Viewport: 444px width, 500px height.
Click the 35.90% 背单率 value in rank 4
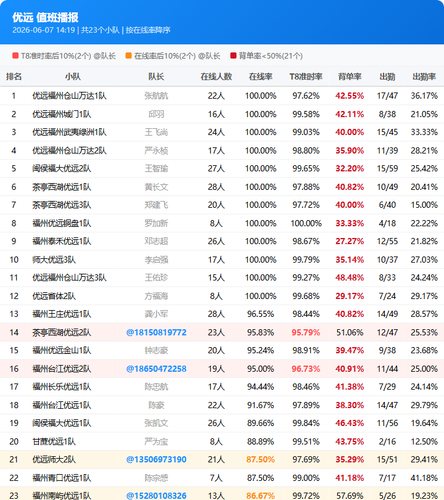[350, 151]
